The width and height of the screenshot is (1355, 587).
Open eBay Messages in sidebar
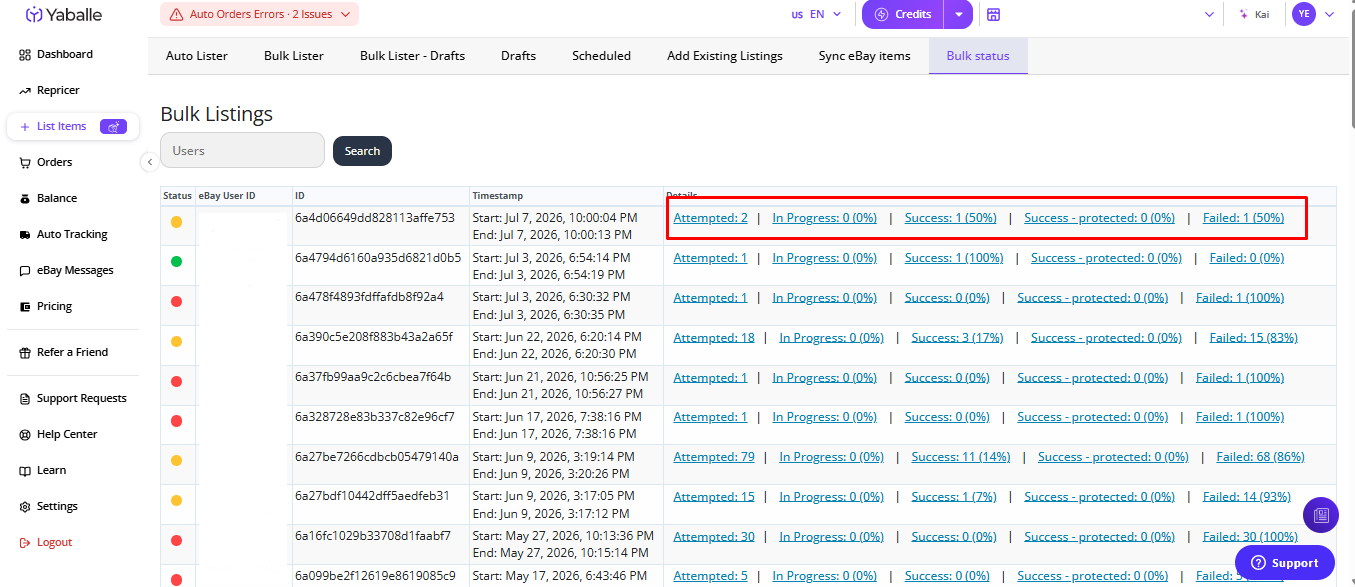click(x=75, y=270)
